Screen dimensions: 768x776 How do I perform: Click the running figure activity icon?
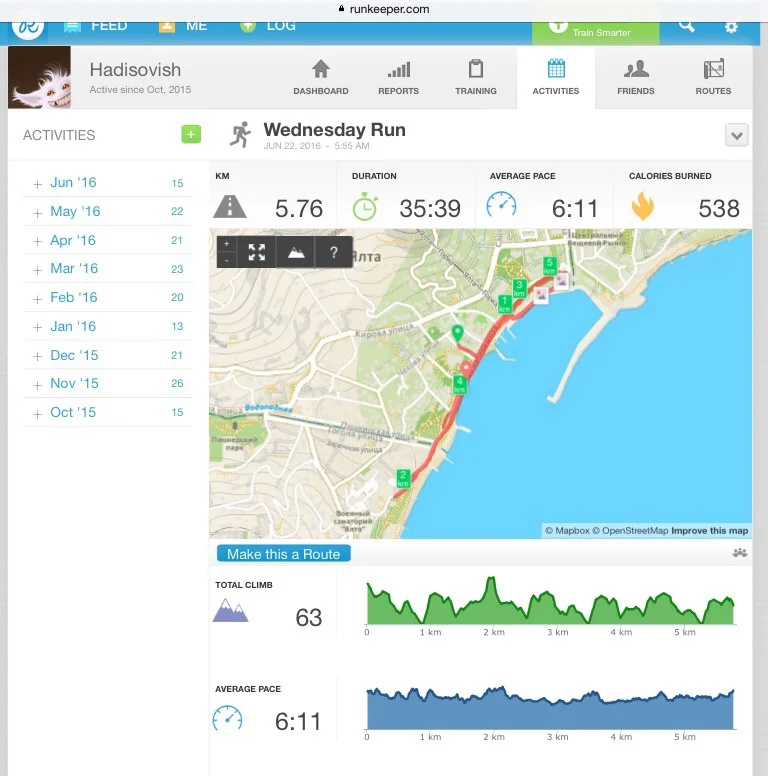[240, 135]
